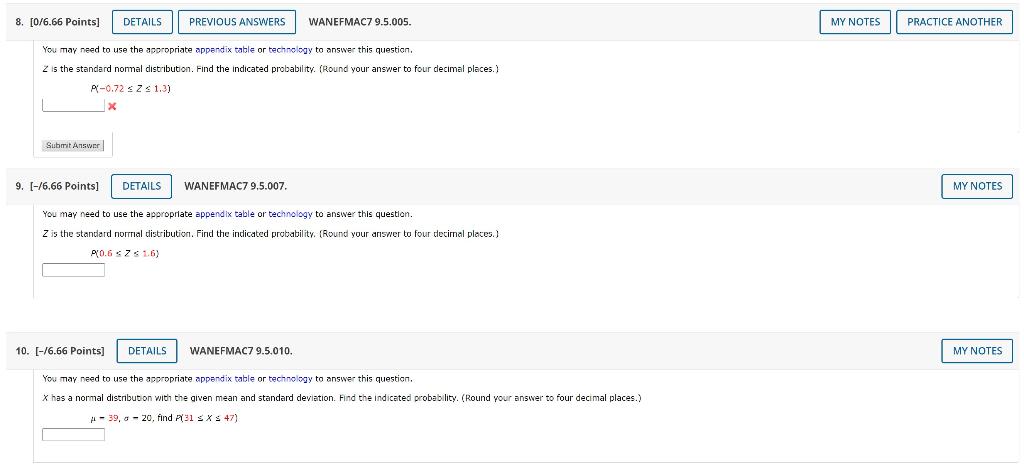Open appendix table link in question 10
Image resolution: width=1024 pixels, height=468 pixels.
pyautogui.click(x=225, y=378)
